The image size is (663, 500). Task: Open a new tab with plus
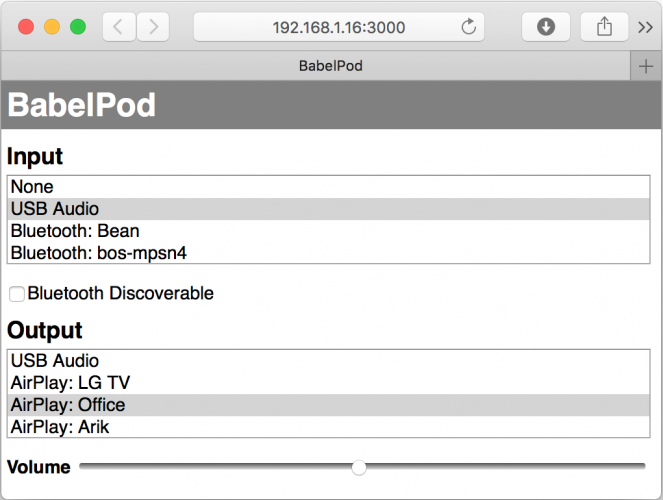click(645, 66)
